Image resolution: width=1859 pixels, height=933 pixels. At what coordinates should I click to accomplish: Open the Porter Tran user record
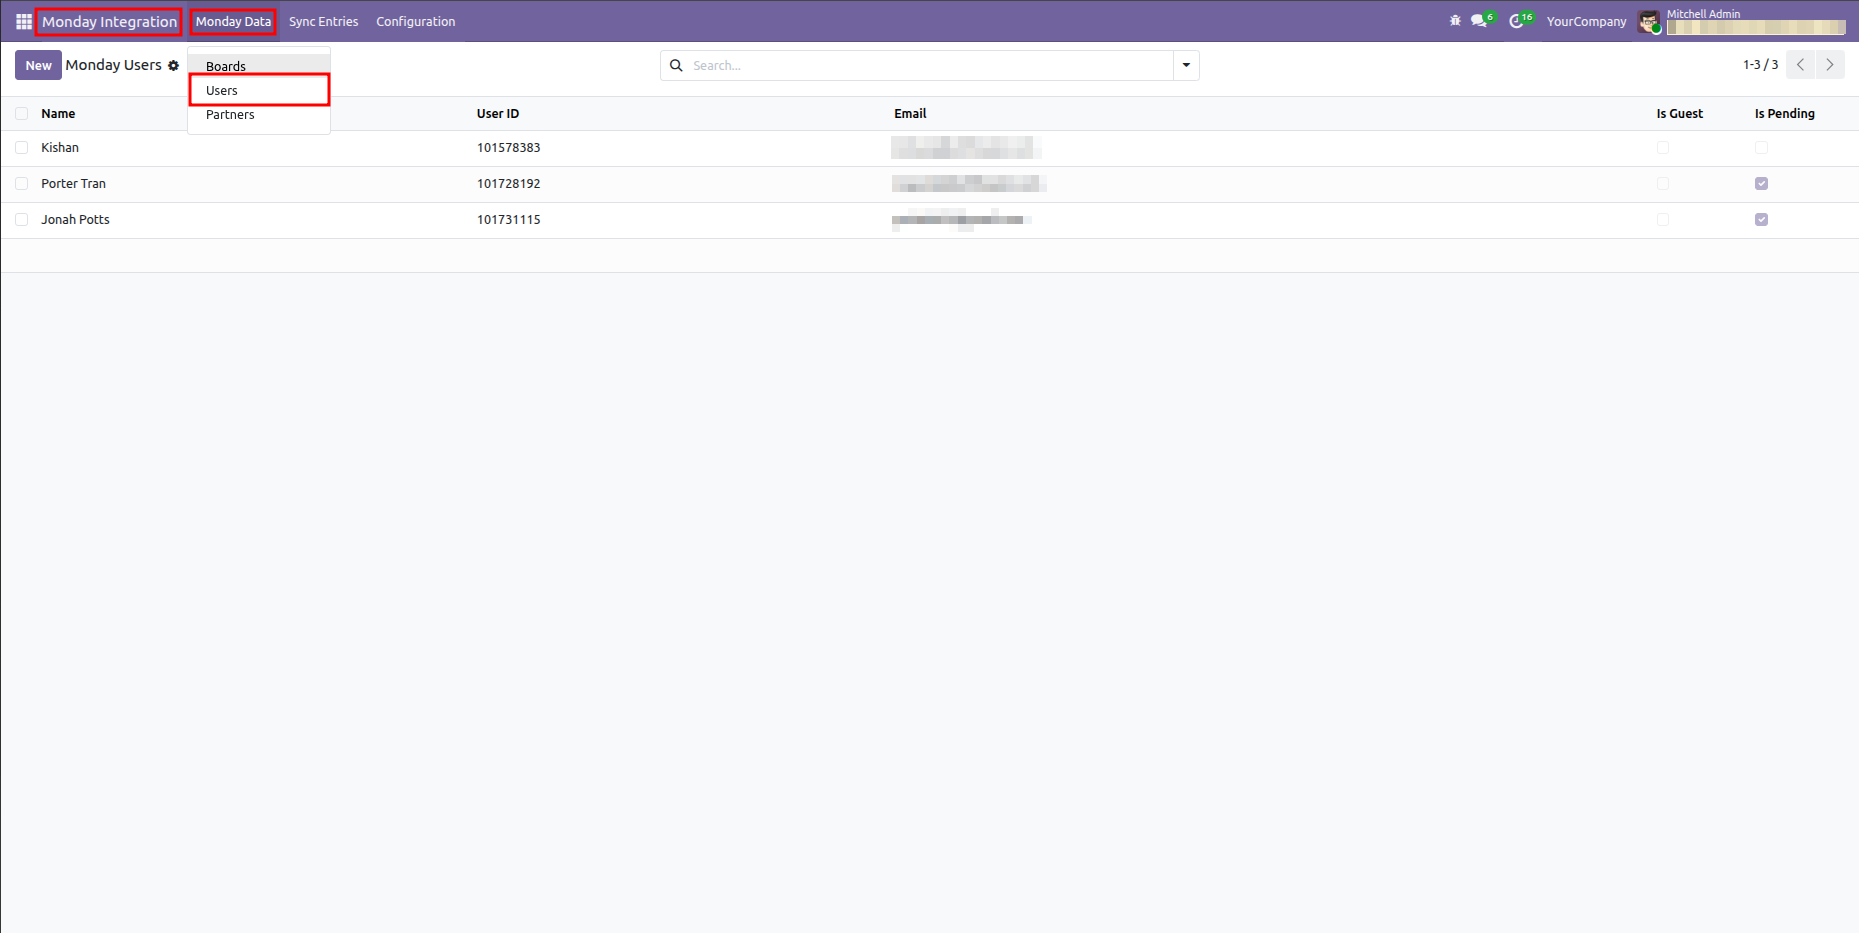click(73, 184)
